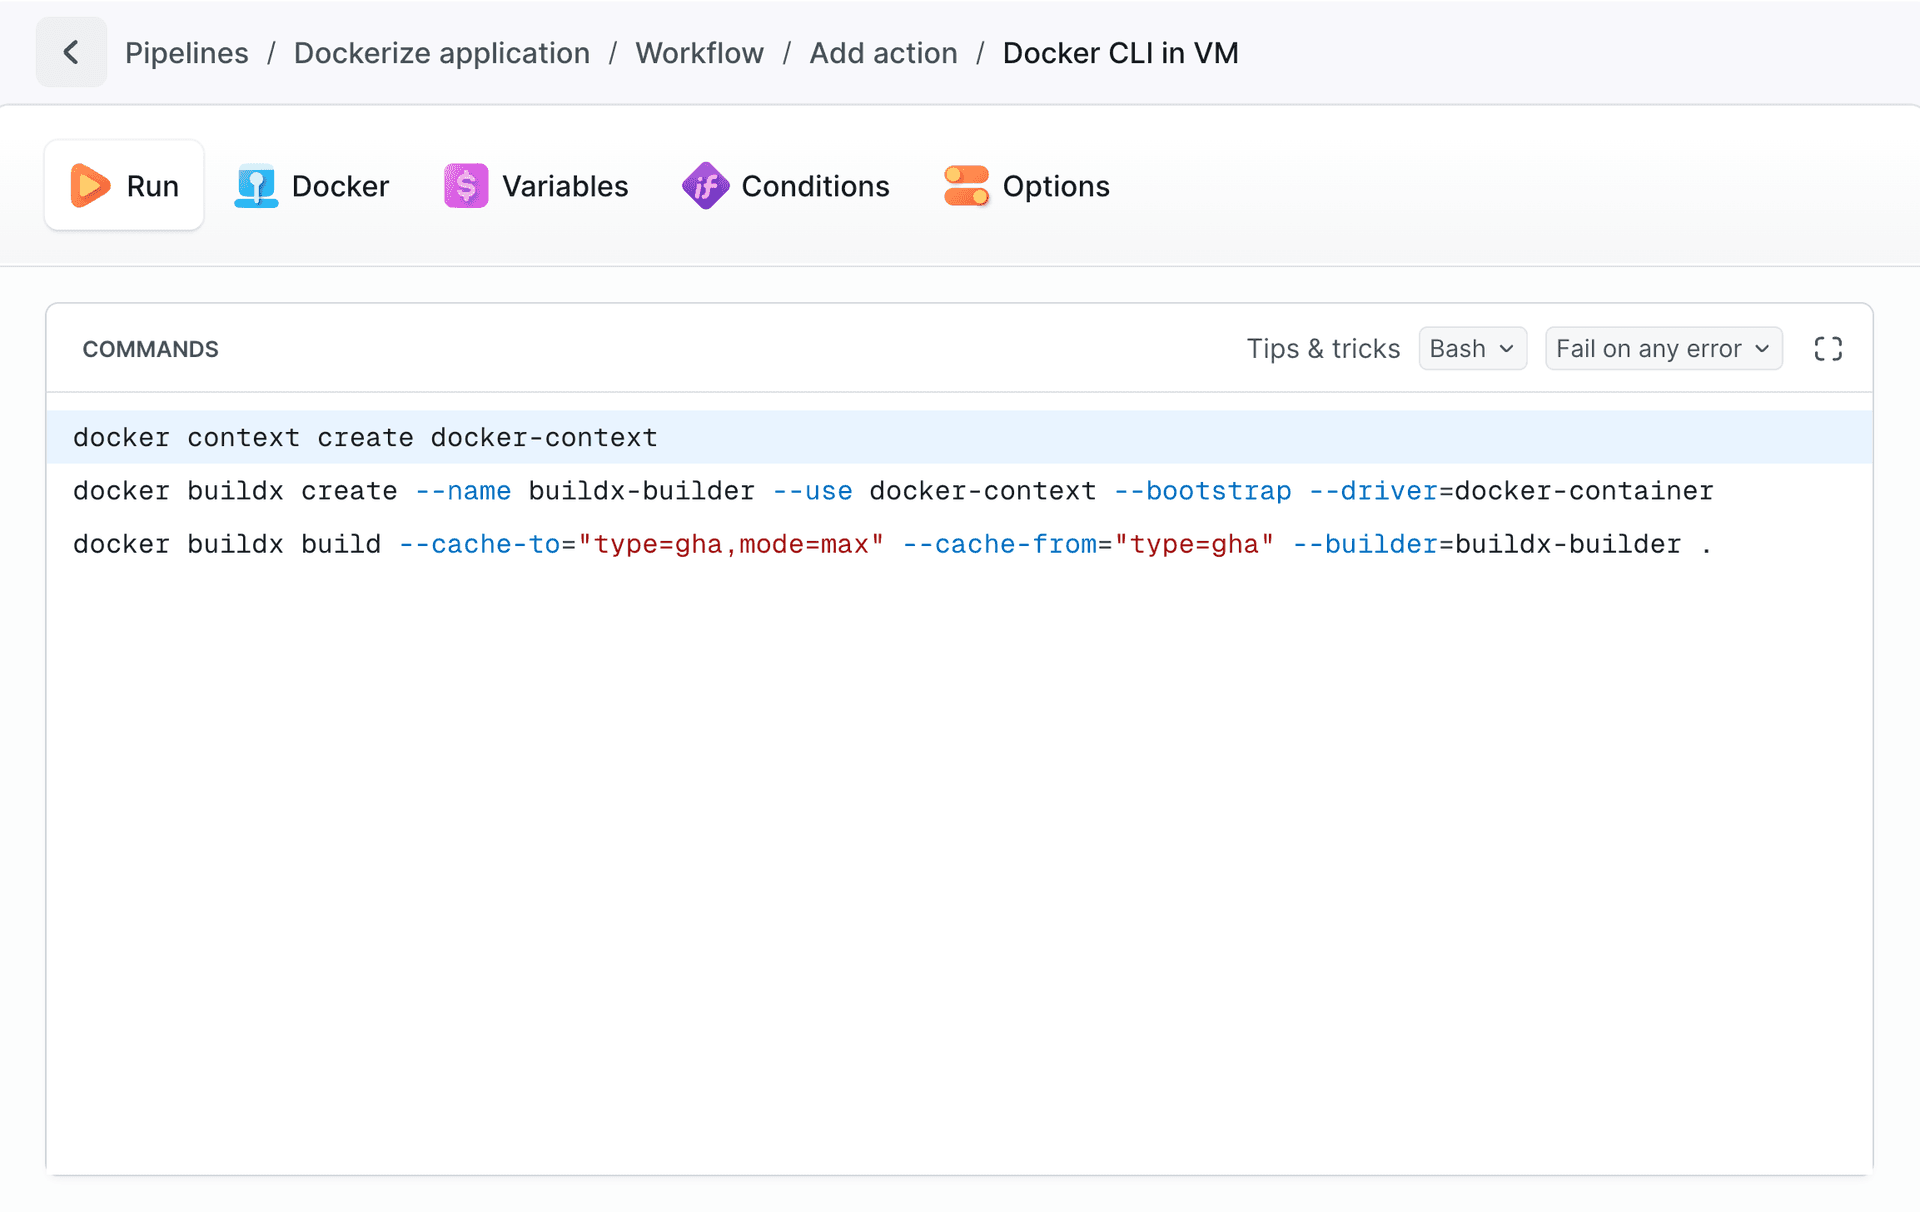Viewport: 1920px width, 1212px height.
Task: Click the back arrow in the breadcrumb
Action: coord(71,52)
